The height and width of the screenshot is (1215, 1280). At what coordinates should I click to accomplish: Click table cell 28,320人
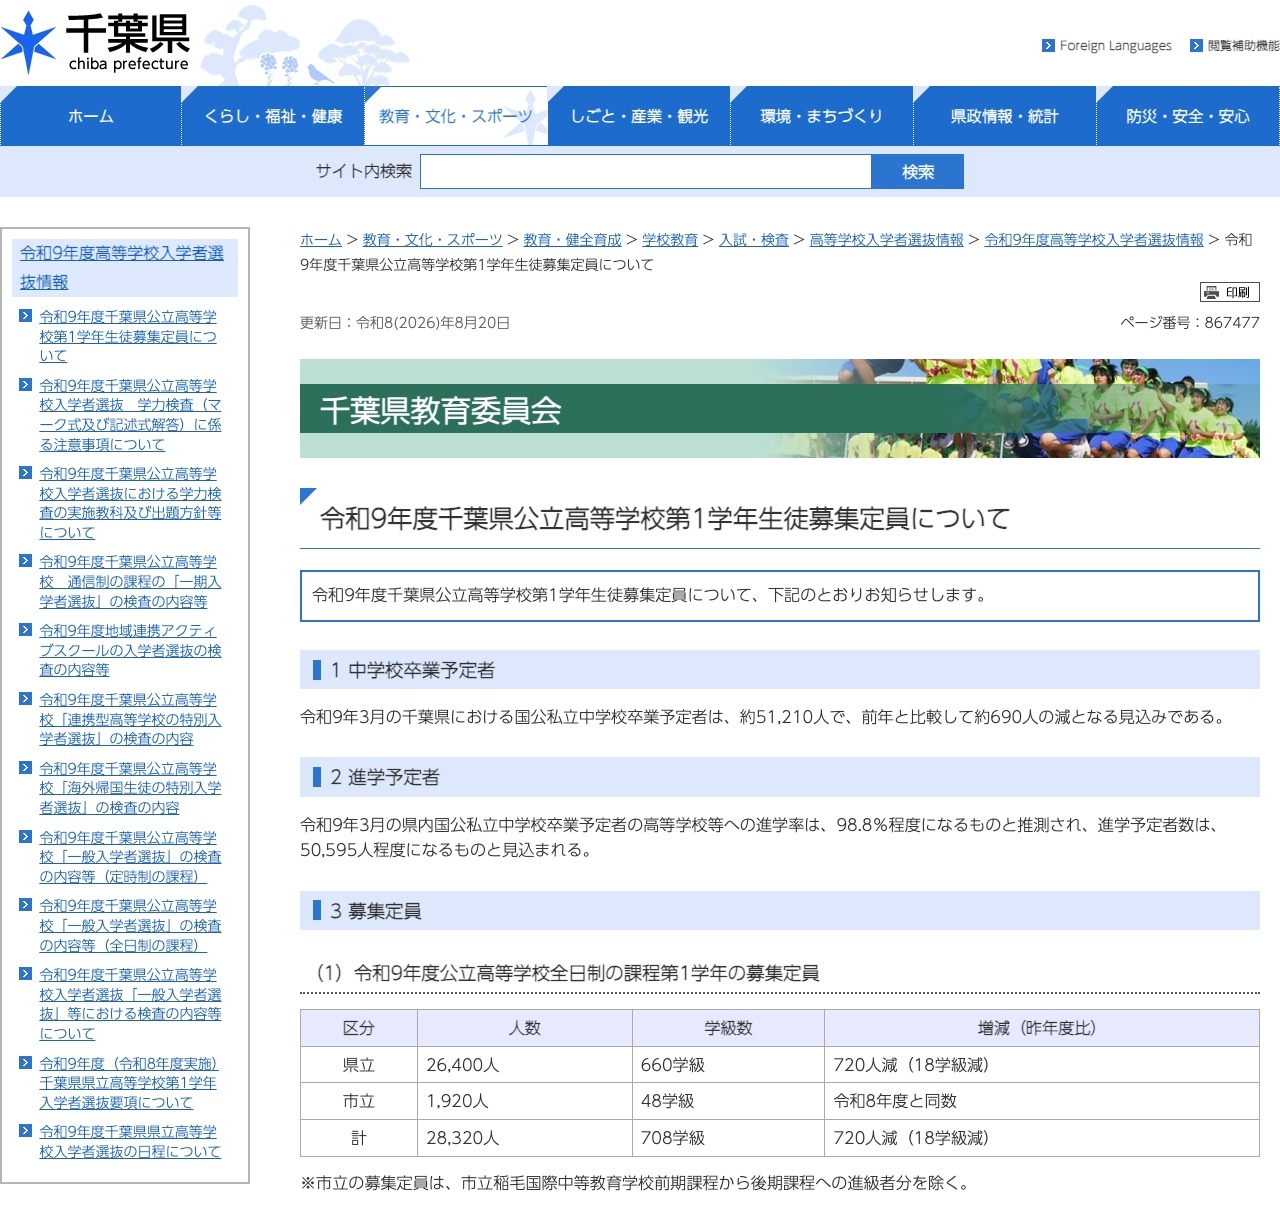[x=525, y=1138]
